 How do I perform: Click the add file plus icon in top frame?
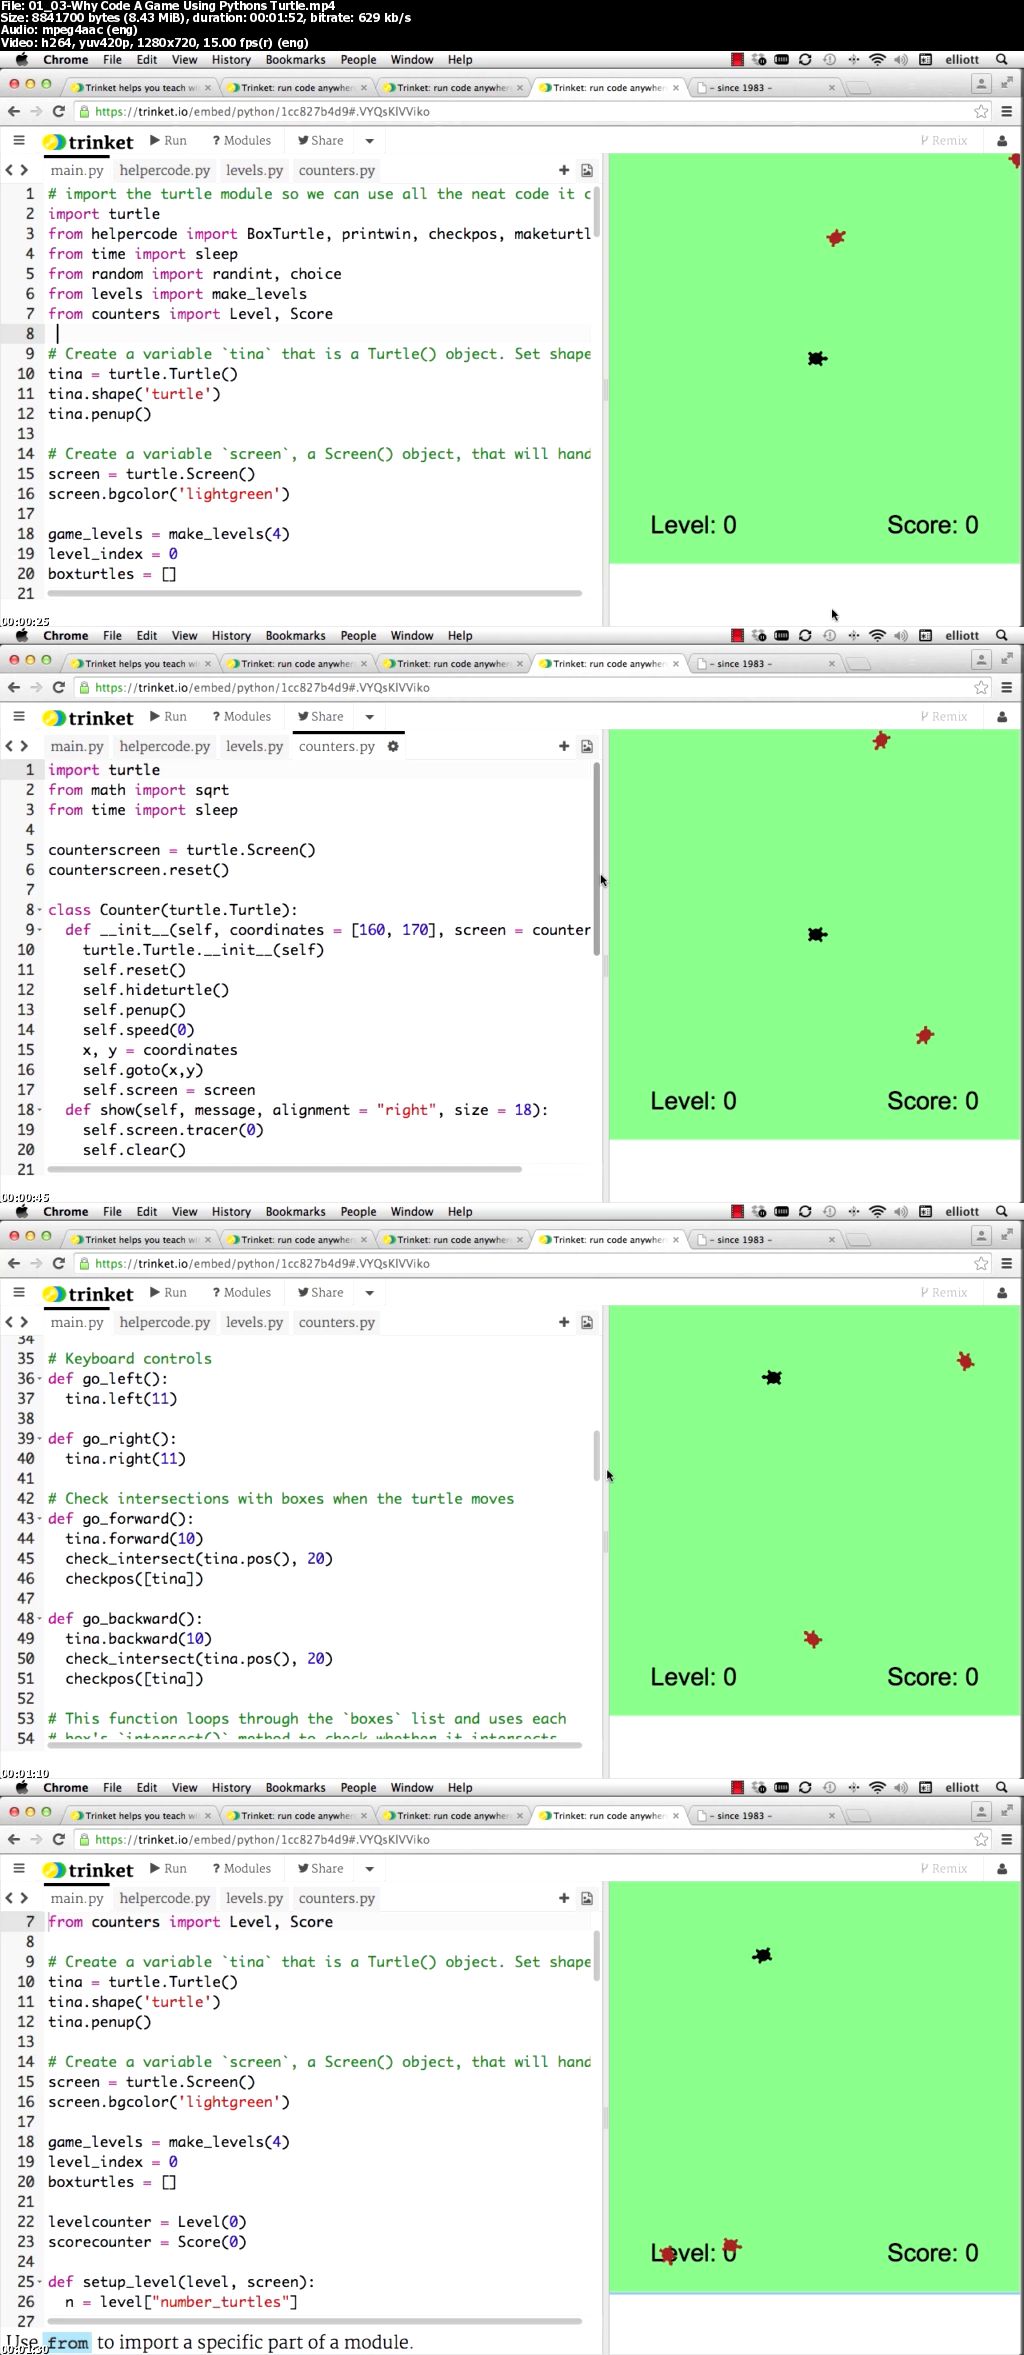click(x=564, y=171)
